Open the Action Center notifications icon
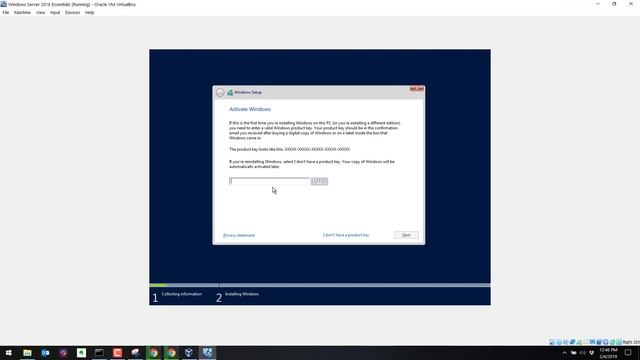640x360 pixels. (x=628, y=353)
